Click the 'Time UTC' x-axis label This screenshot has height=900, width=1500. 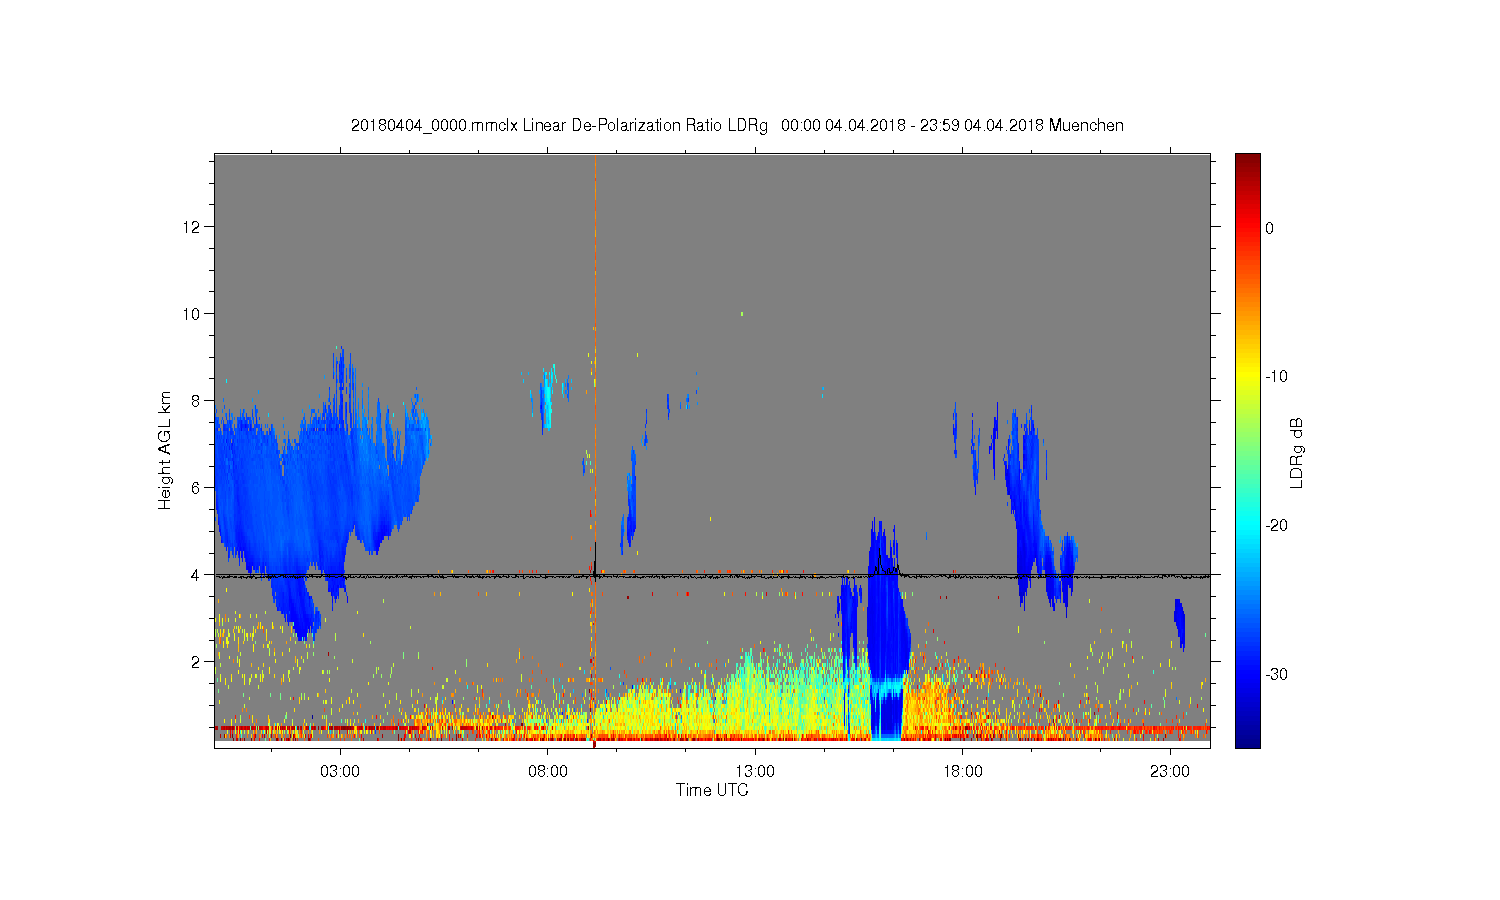point(712,790)
